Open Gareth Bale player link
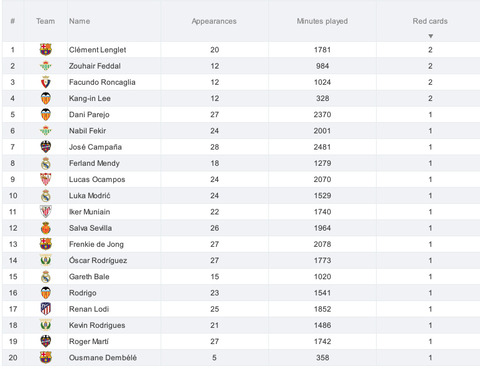The height and width of the screenshot is (369, 480). click(89, 277)
